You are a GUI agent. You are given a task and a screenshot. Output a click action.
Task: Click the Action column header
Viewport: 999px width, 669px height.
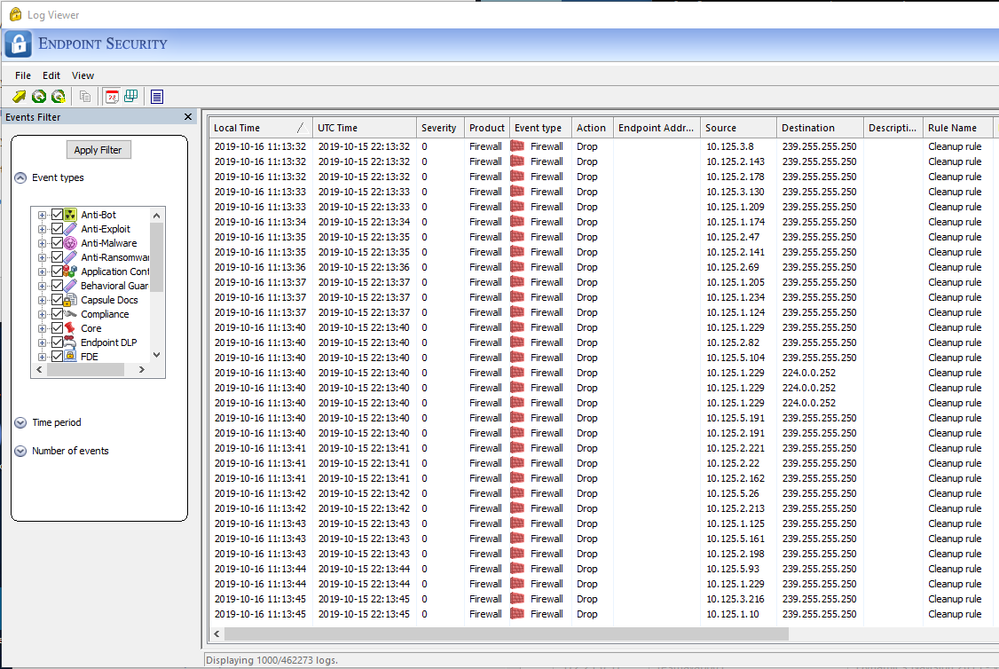pos(593,127)
